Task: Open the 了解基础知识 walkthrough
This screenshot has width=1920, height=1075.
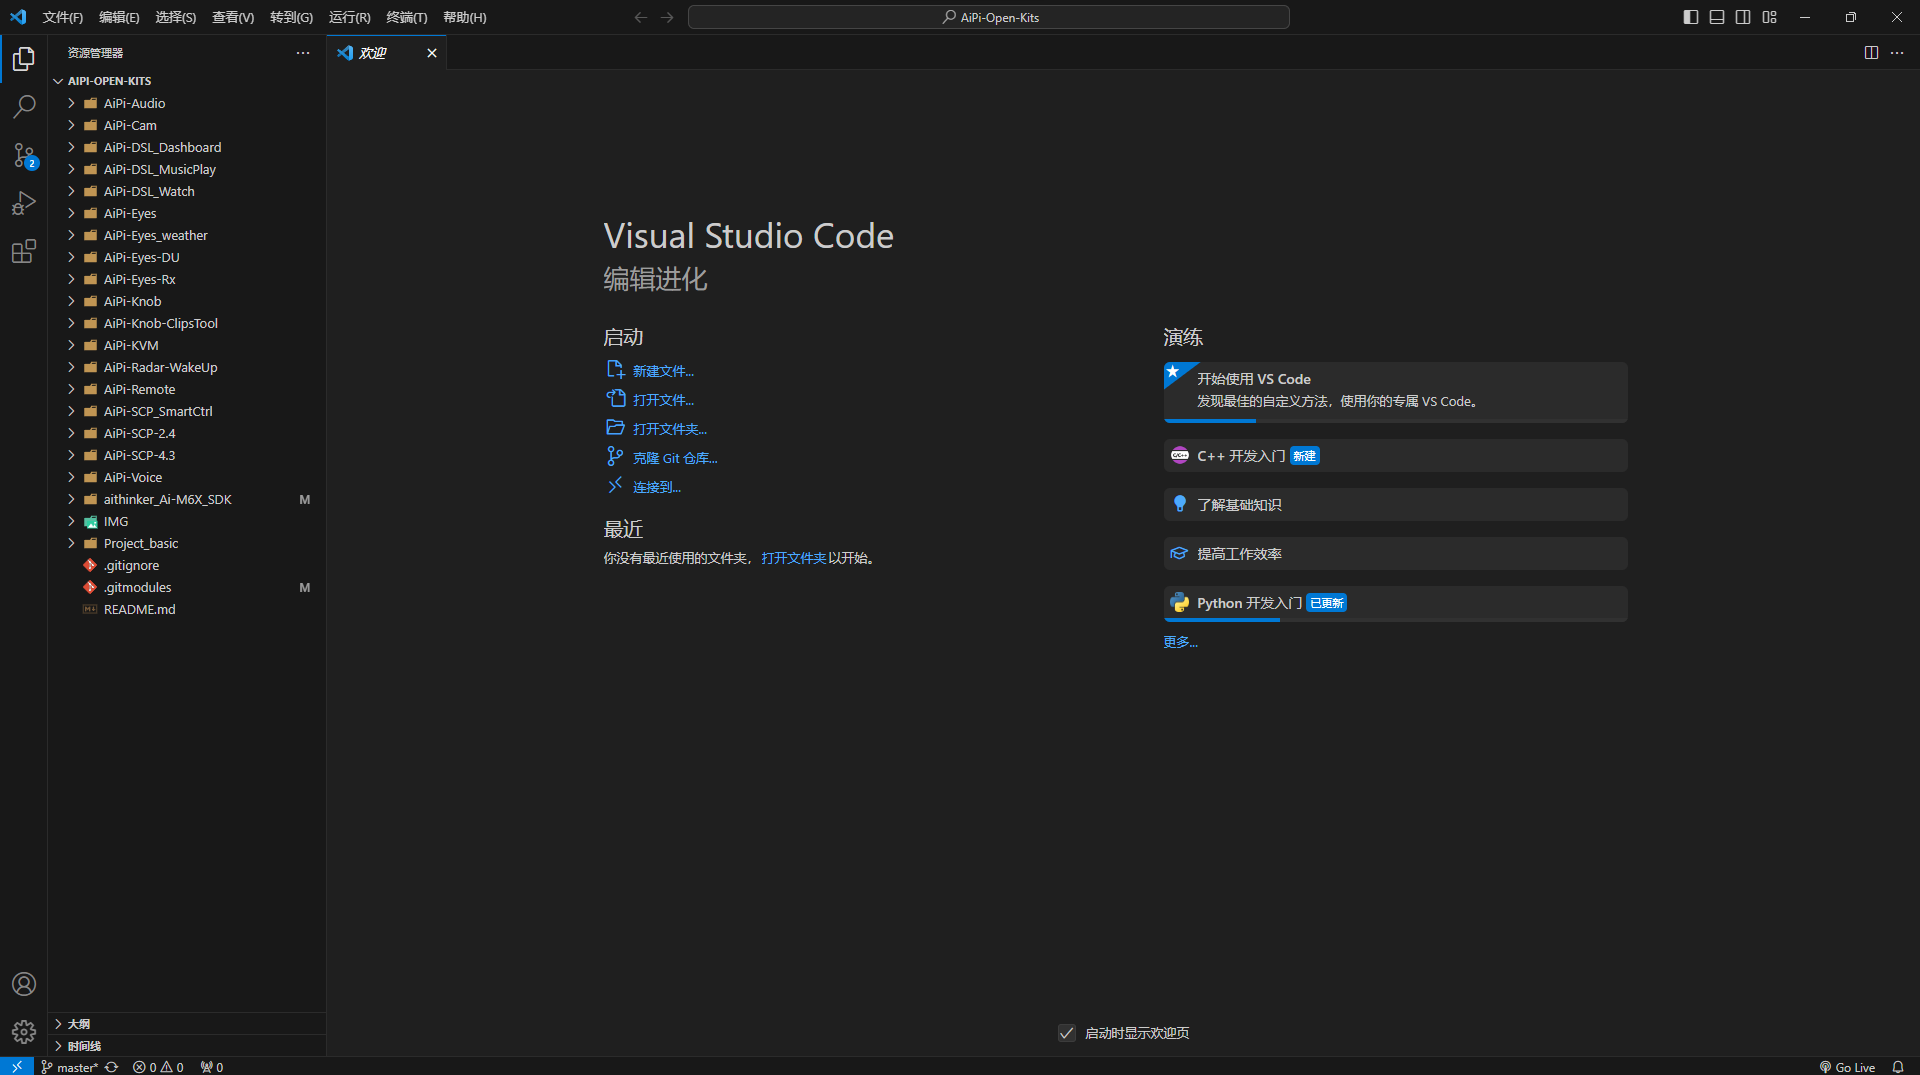Action: tap(1395, 505)
